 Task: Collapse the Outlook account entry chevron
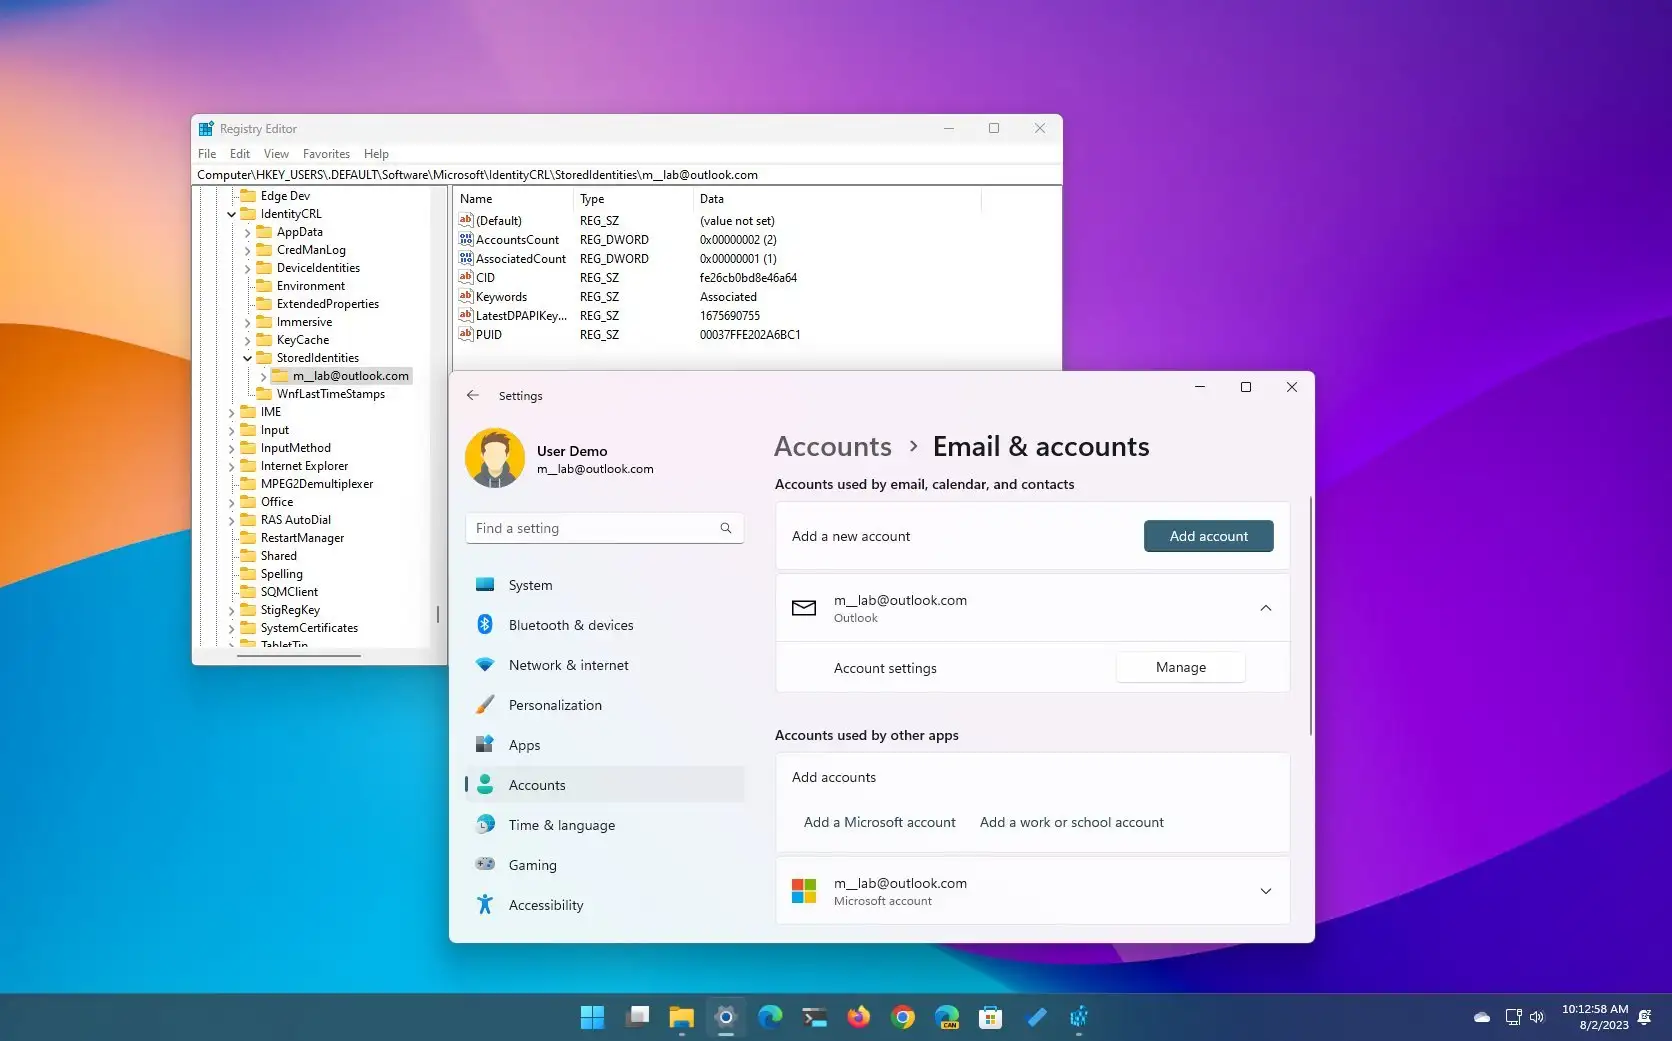(1265, 608)
